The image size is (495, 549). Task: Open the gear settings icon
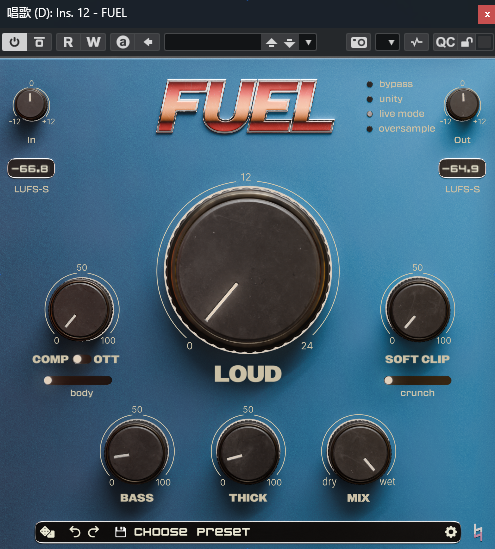[x=451, y=532]
